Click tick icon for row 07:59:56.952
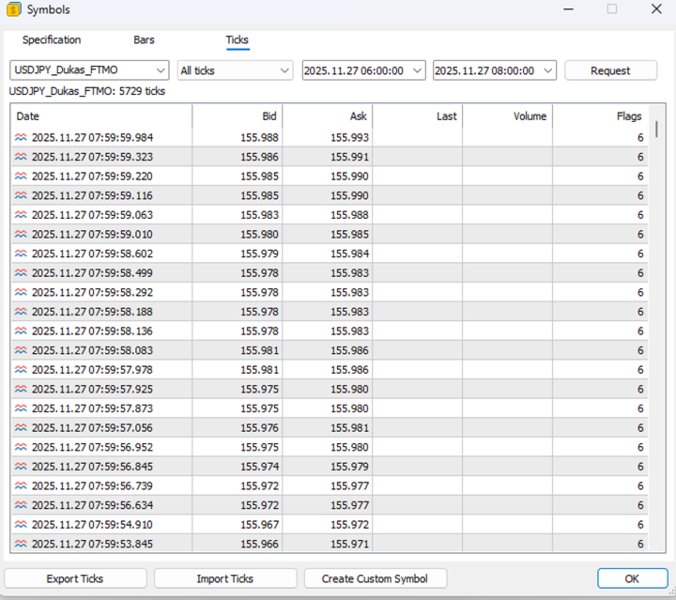Viewport: 676px width, 600px height. (21, 447)
